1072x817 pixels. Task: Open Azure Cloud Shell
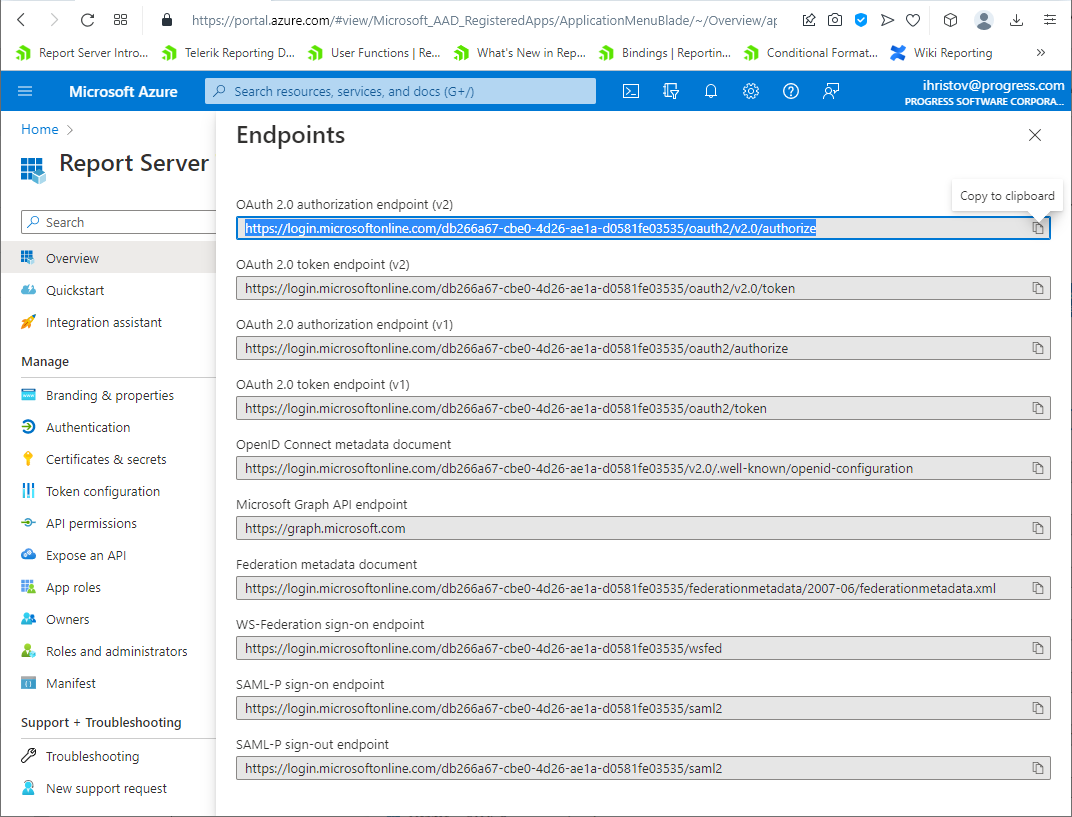click(631, 91)
